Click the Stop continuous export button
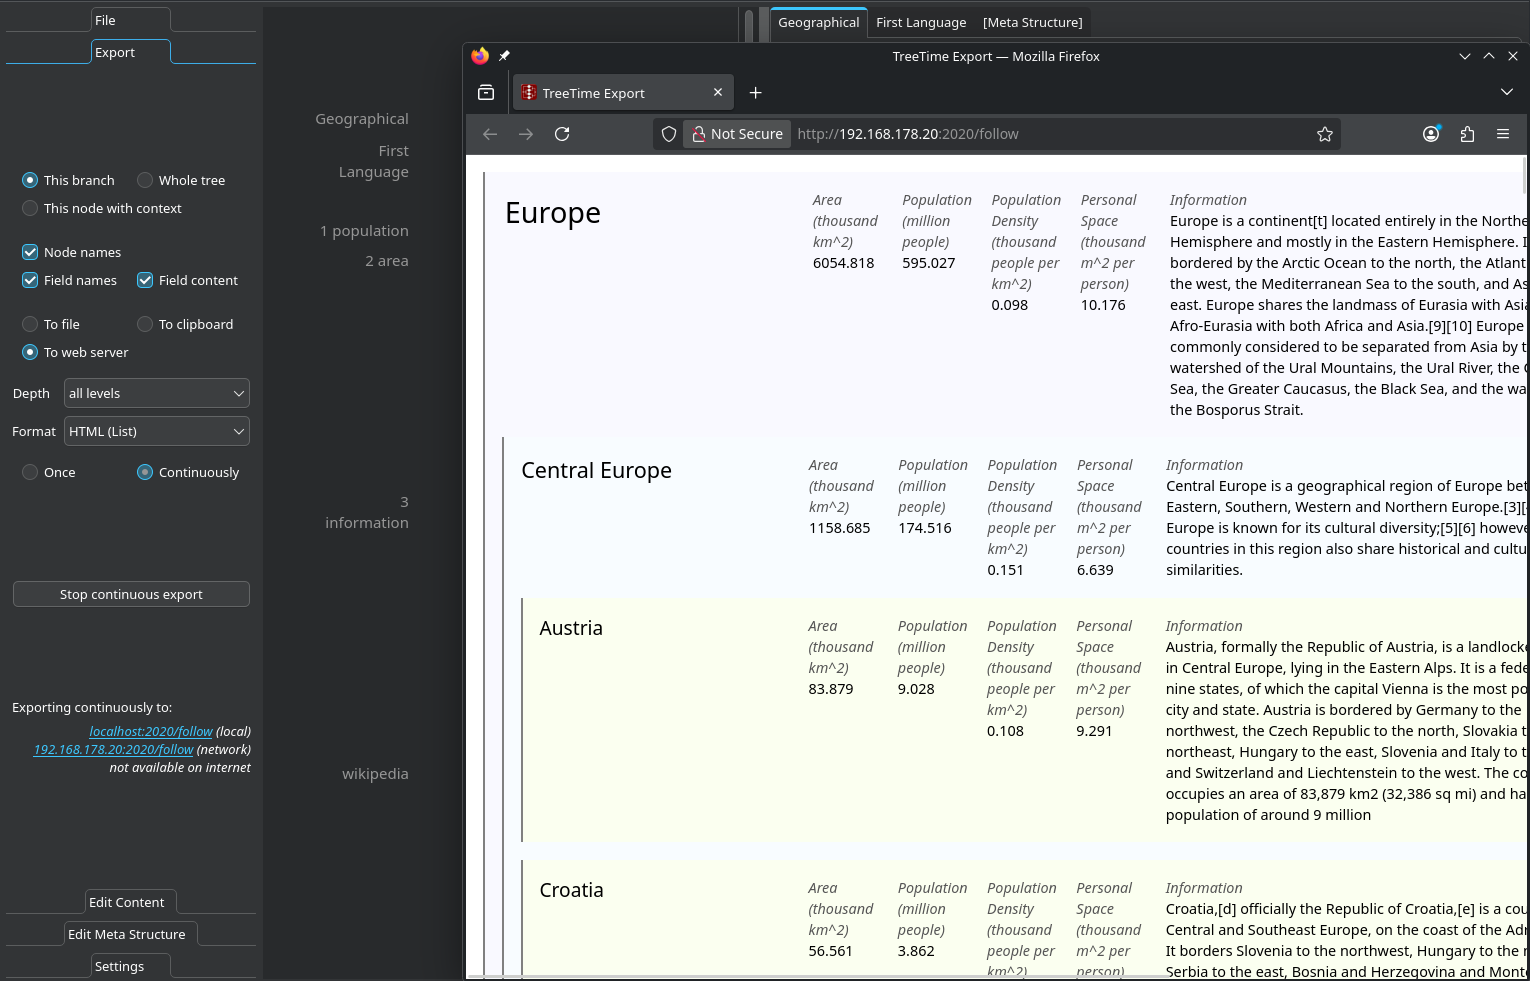 click(x=131, y=594)
